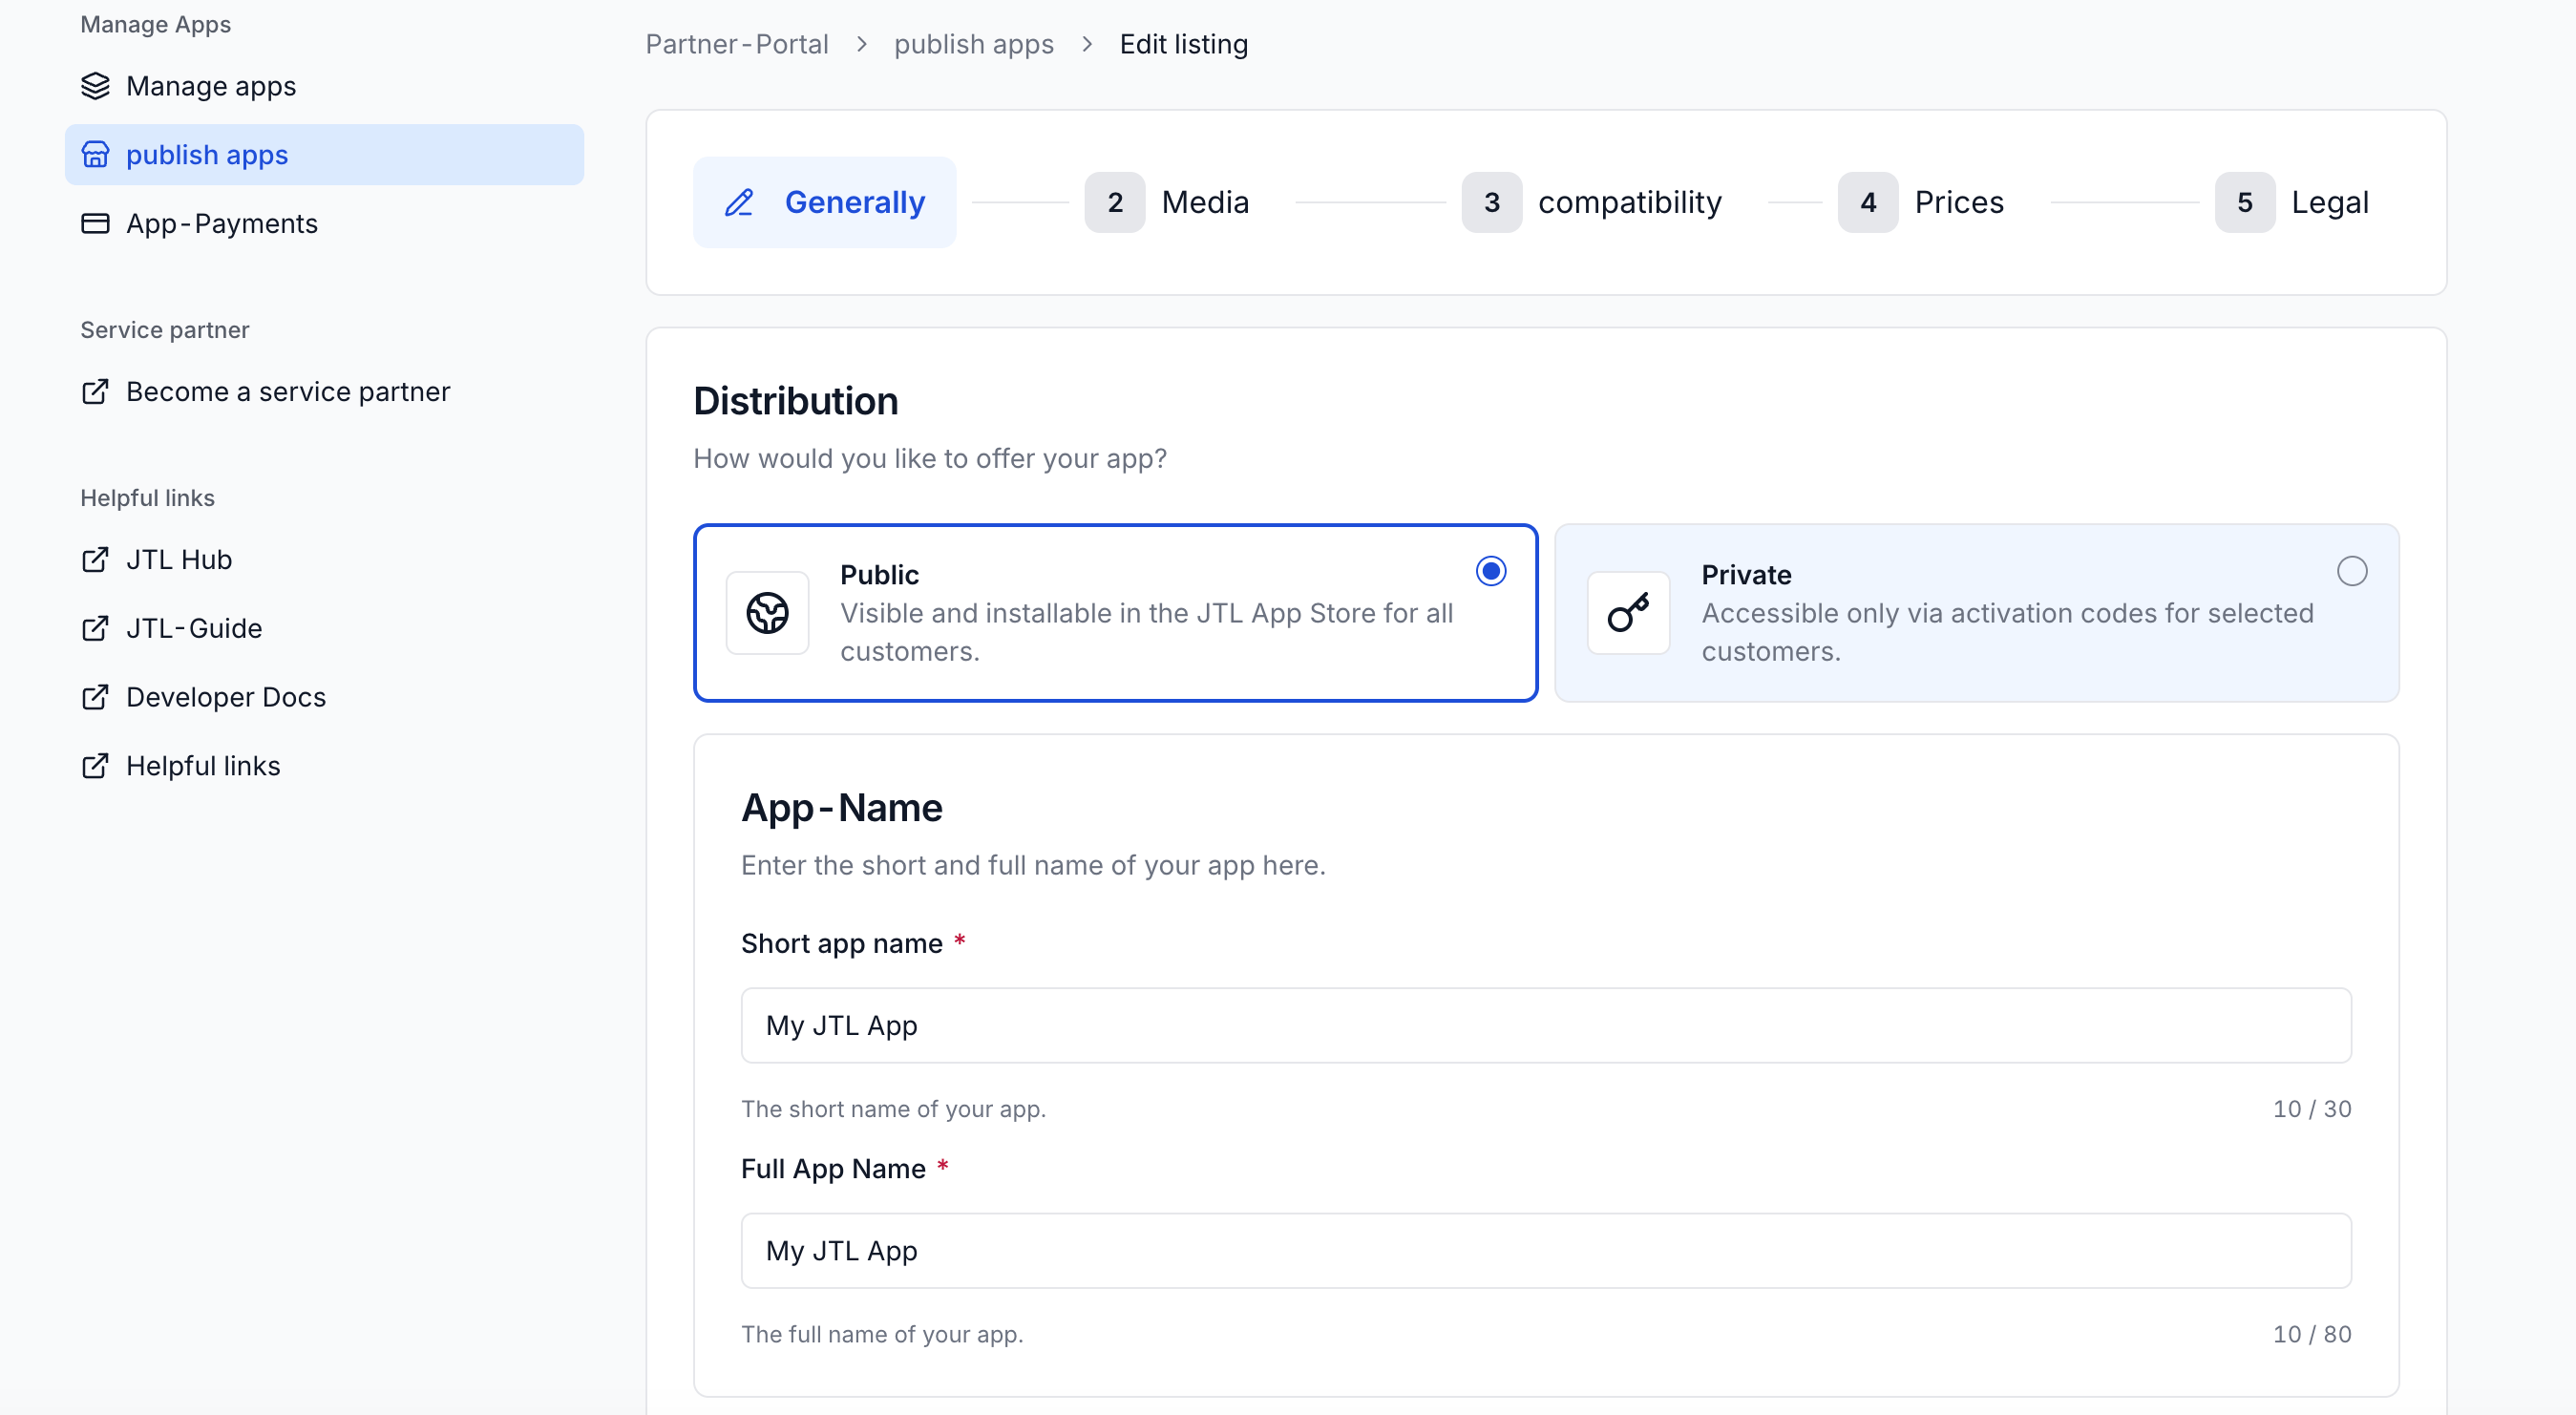
Task: Click the key icon in Private card
Action: [x=1628, y=613]
